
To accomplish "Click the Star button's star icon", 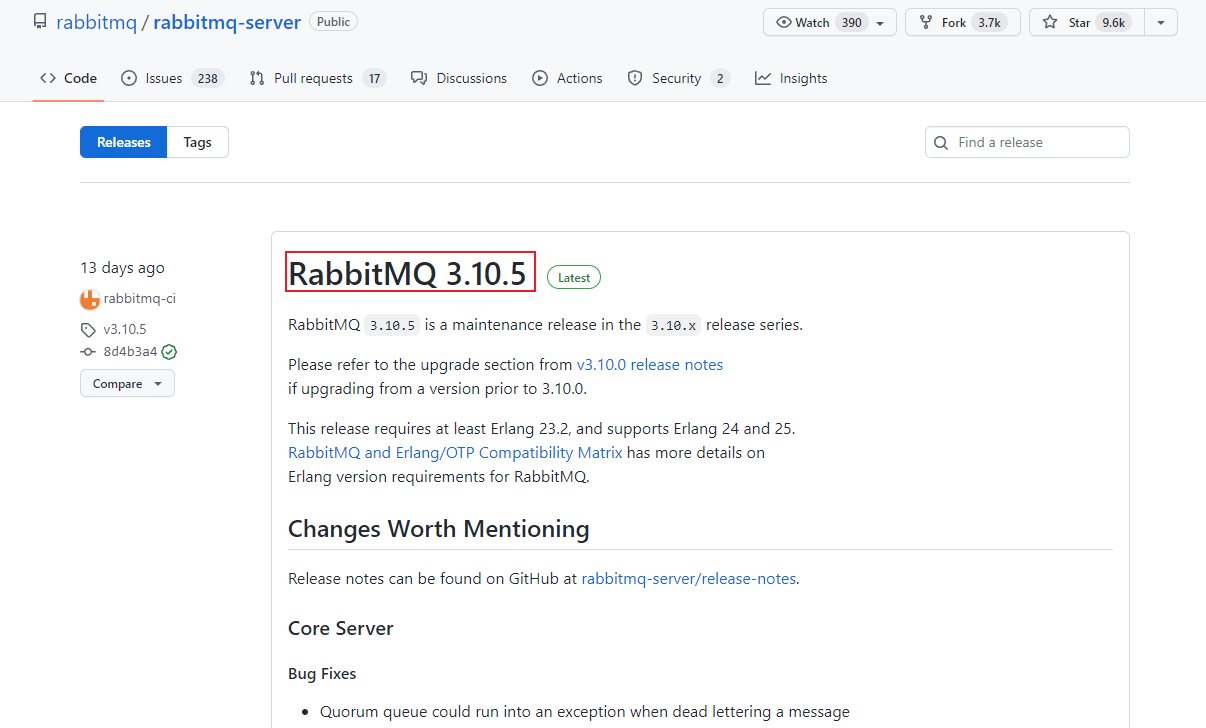I will point(1050,22).
